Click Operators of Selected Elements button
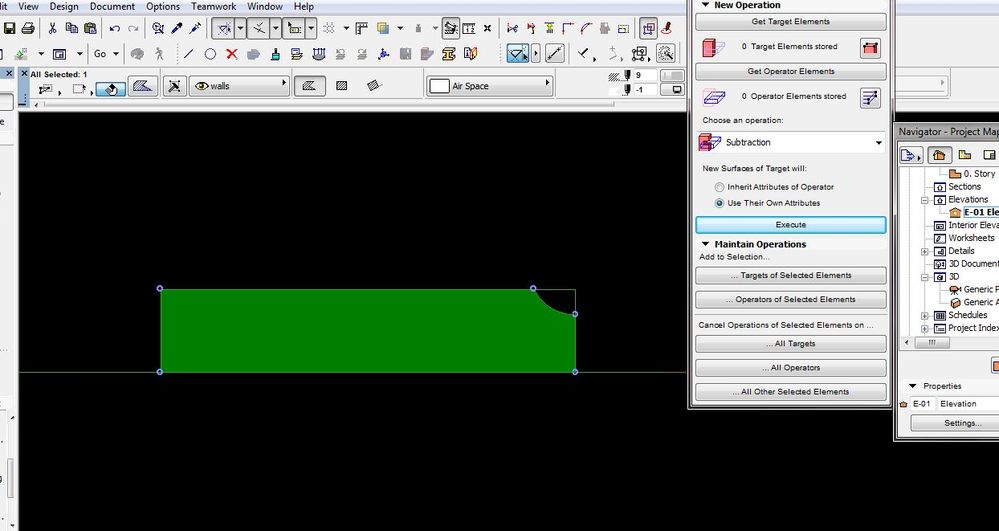999x531 pixels. coord(791,300)
